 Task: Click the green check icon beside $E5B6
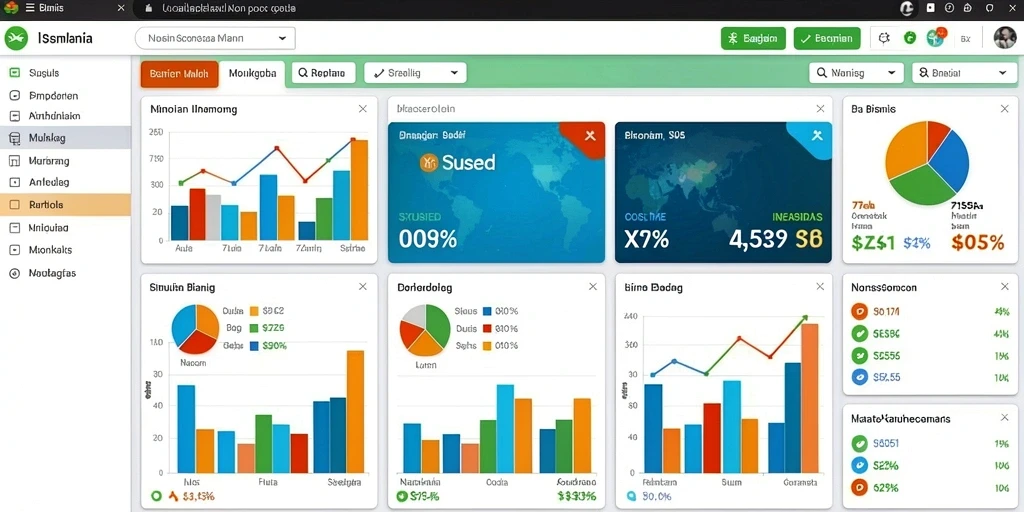tap(860, 334)
